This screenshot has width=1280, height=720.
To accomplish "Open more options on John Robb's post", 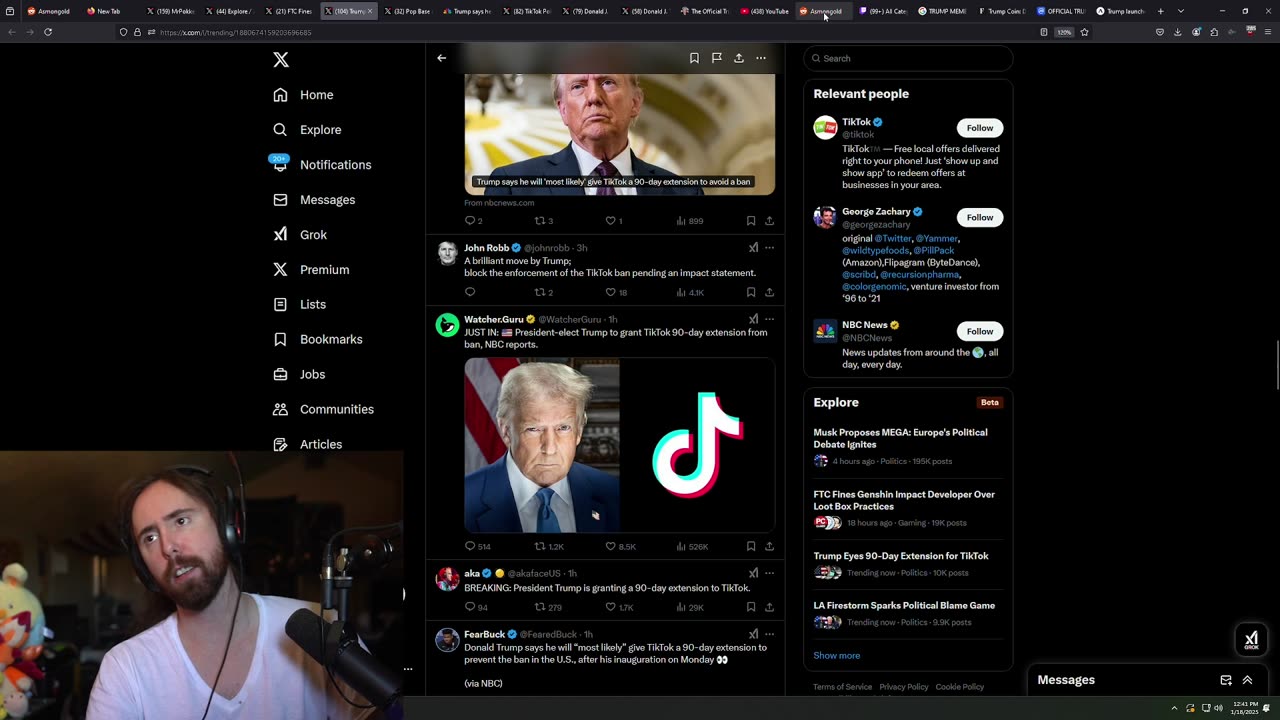I will pos(769,247).
